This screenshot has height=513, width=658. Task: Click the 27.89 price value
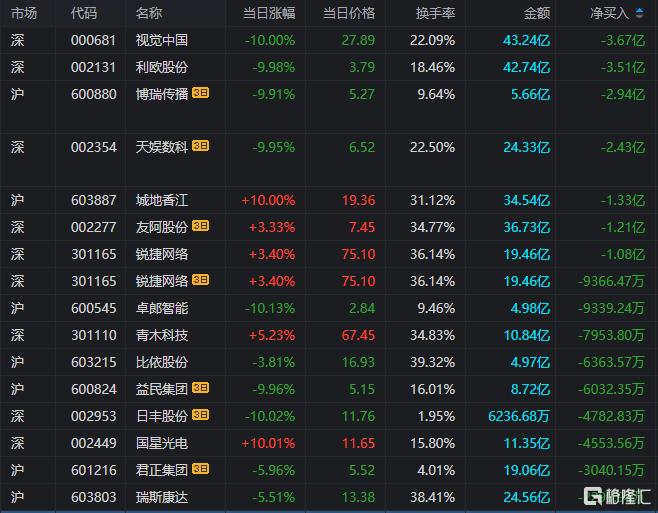[x=358, y=40]
